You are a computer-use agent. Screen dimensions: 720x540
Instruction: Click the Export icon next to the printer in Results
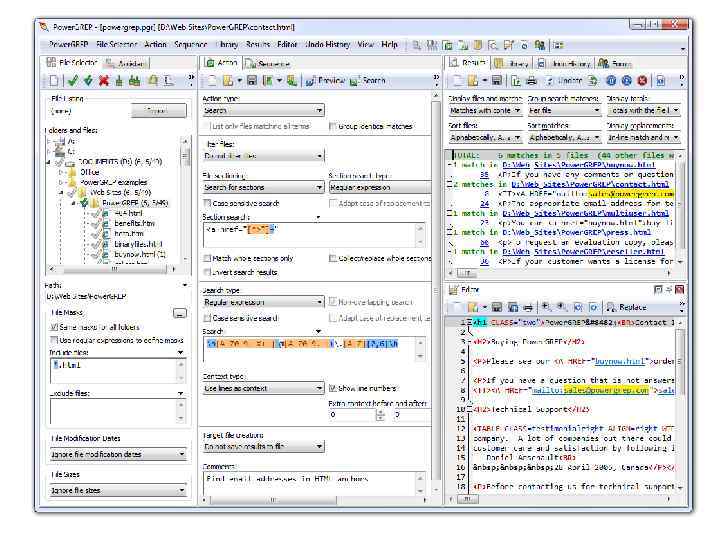(516, 81)
